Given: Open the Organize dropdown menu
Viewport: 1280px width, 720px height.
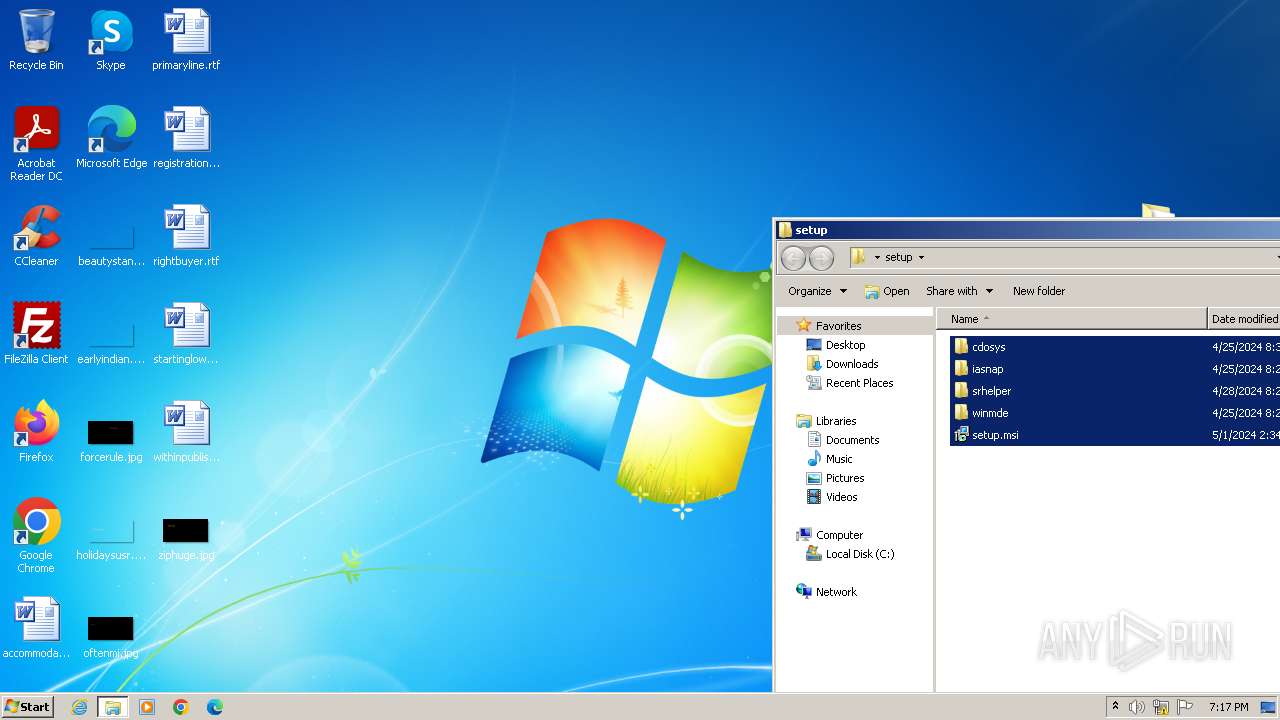Looking at the screenshot, I should click(x=817, y=291).
